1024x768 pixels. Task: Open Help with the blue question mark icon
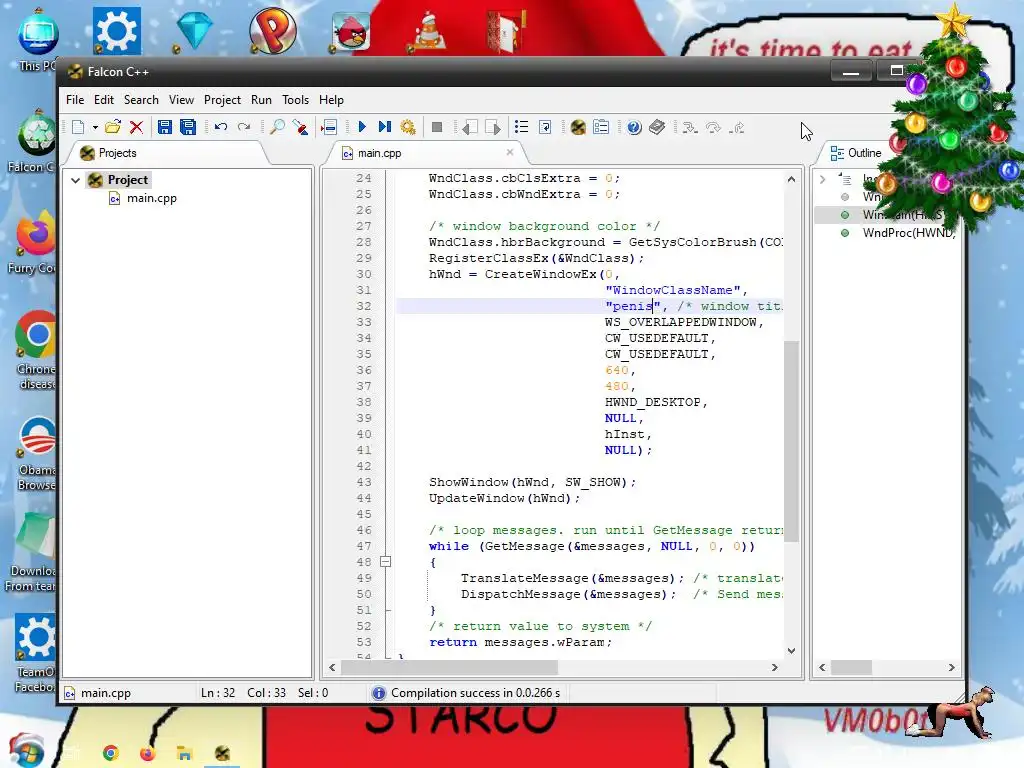[x=634, y=127]
